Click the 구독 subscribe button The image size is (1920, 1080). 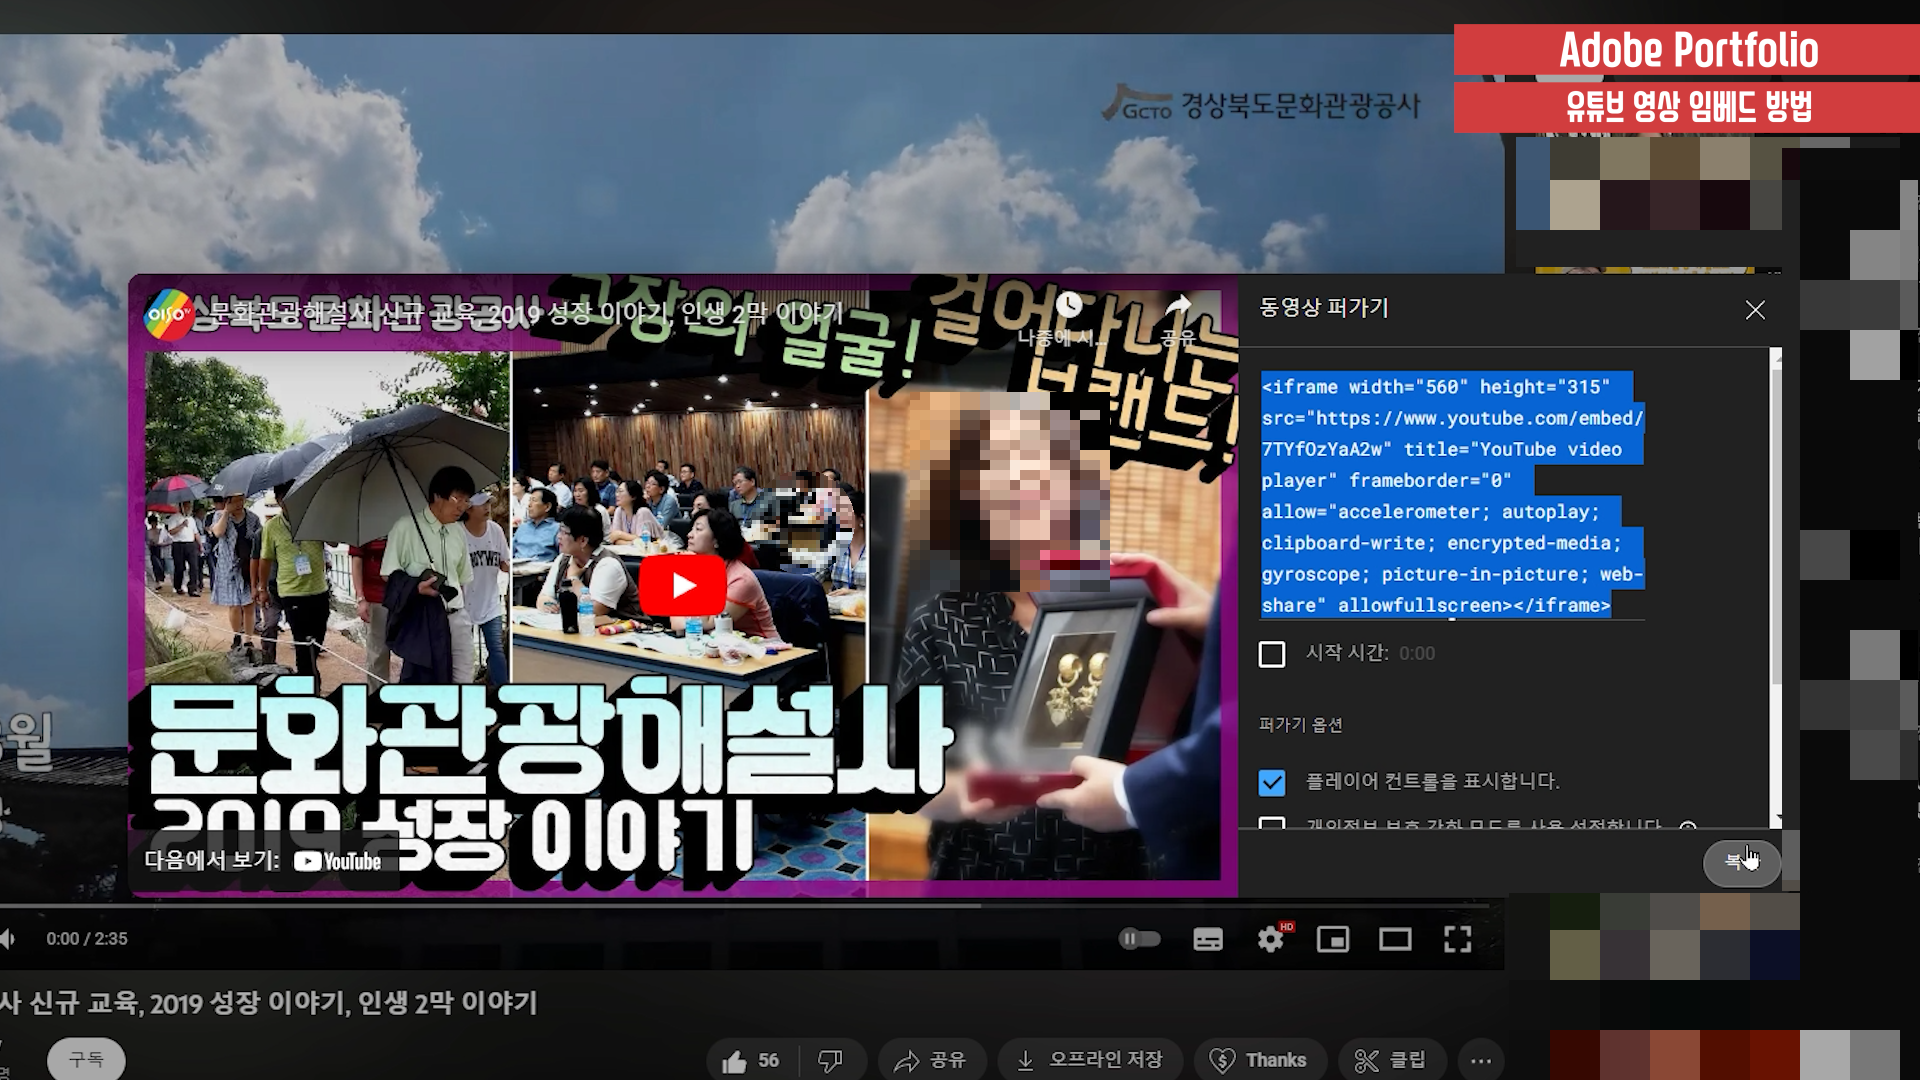86,1059
